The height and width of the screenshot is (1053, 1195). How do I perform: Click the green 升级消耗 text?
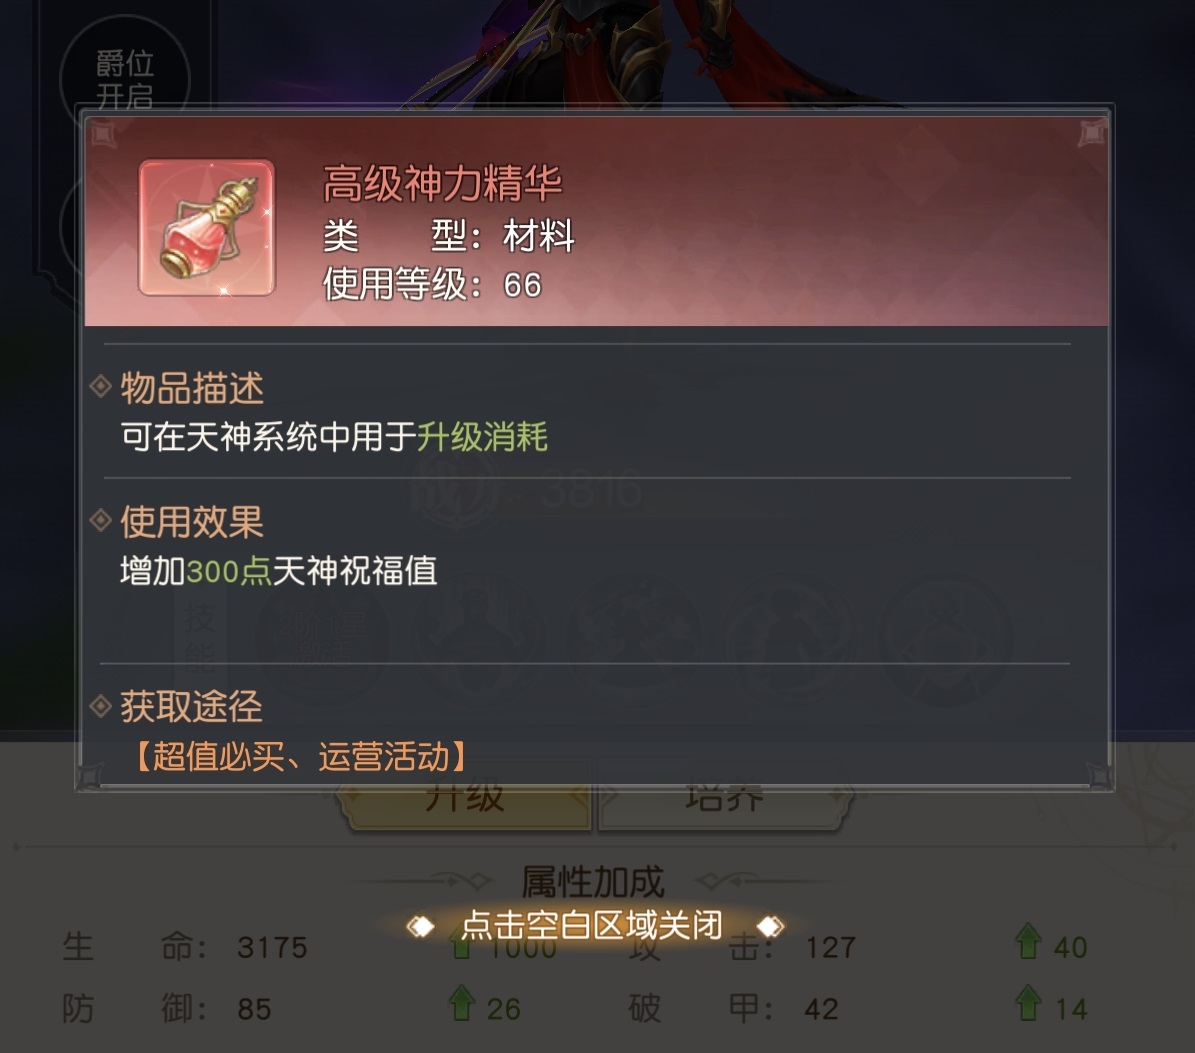pos(482,437)
